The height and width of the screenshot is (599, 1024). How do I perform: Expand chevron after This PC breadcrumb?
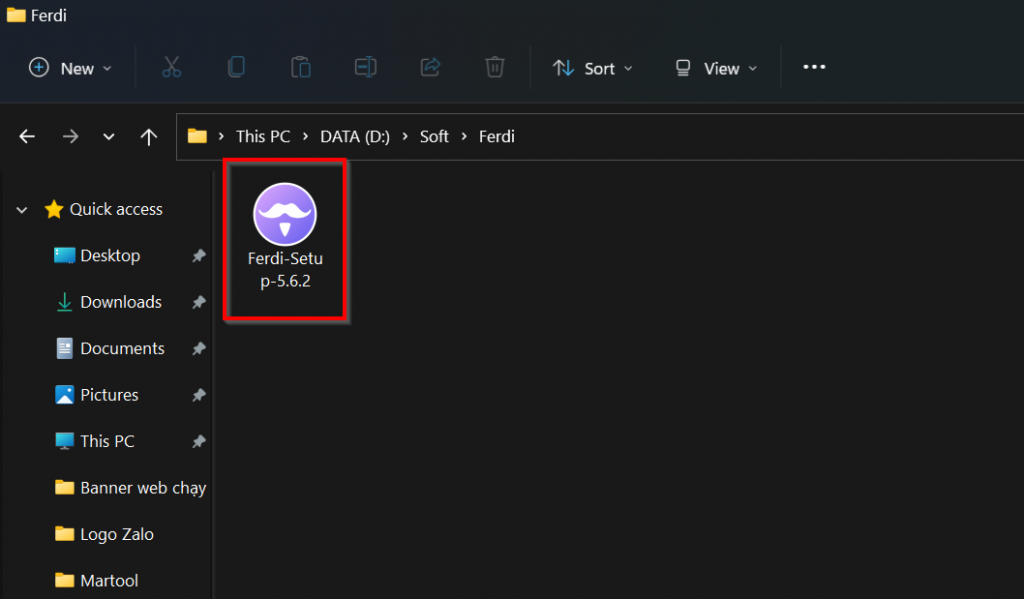point(305,137)
